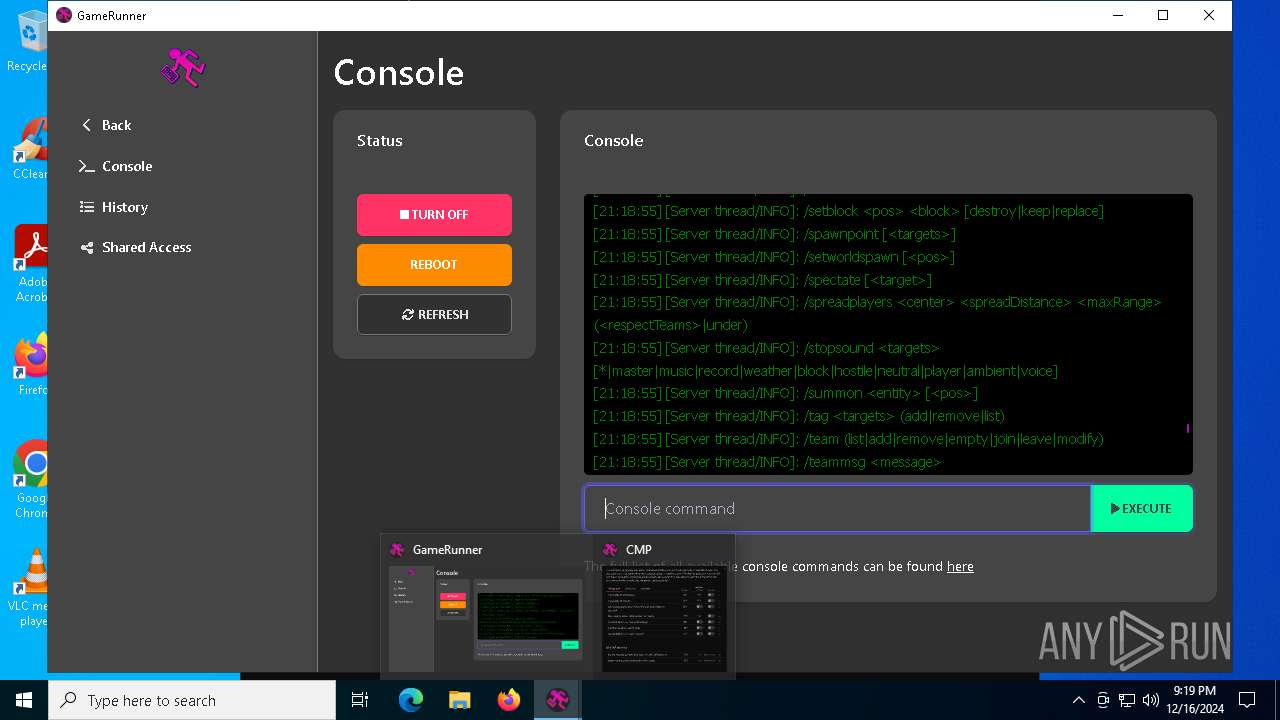Click the large Console page title
1280x720 pixels.
point(398,73)
